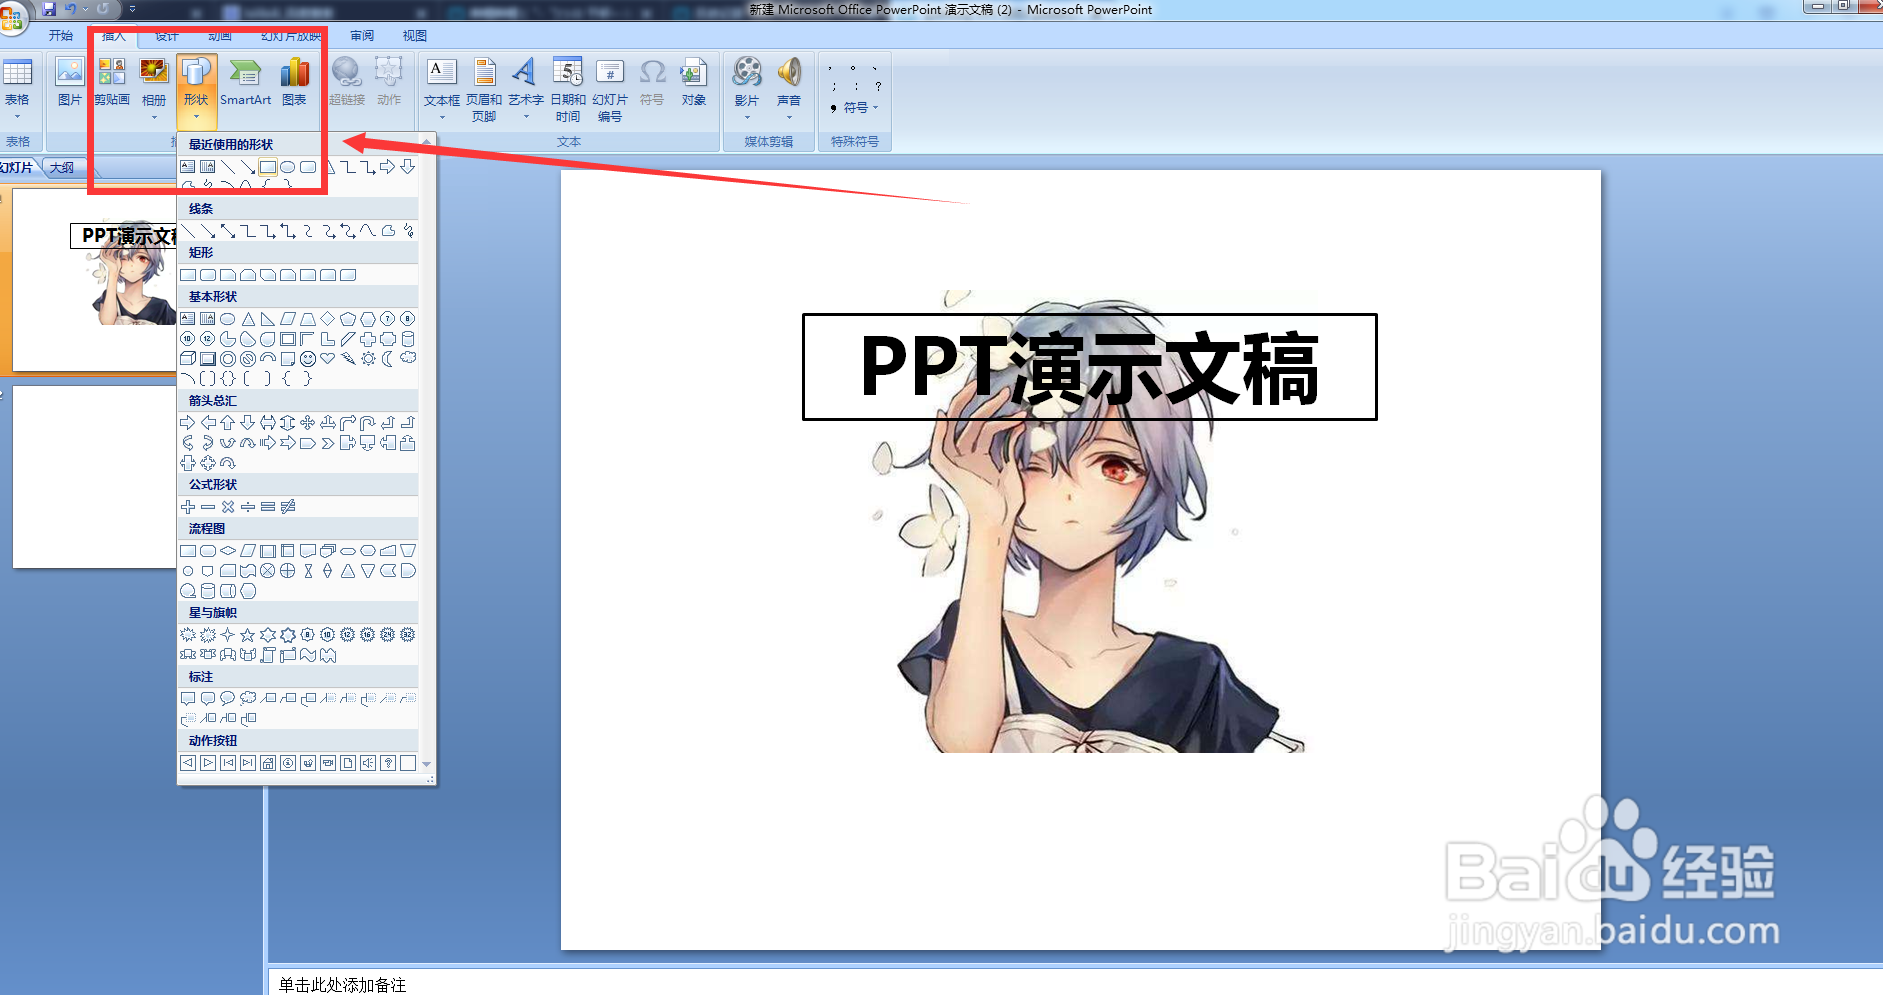Collapse the 形状 shapes dropdown button
Screen dimensions: 1883x995
point(196,92)
